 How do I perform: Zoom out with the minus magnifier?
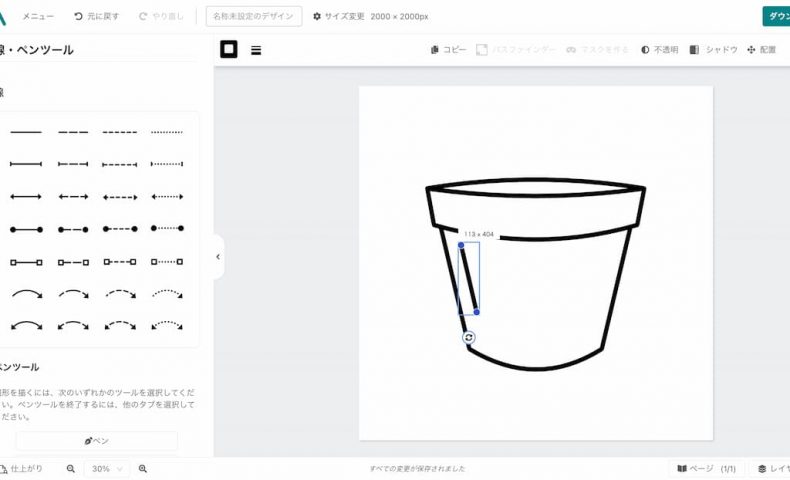click(x=71, y=468)
